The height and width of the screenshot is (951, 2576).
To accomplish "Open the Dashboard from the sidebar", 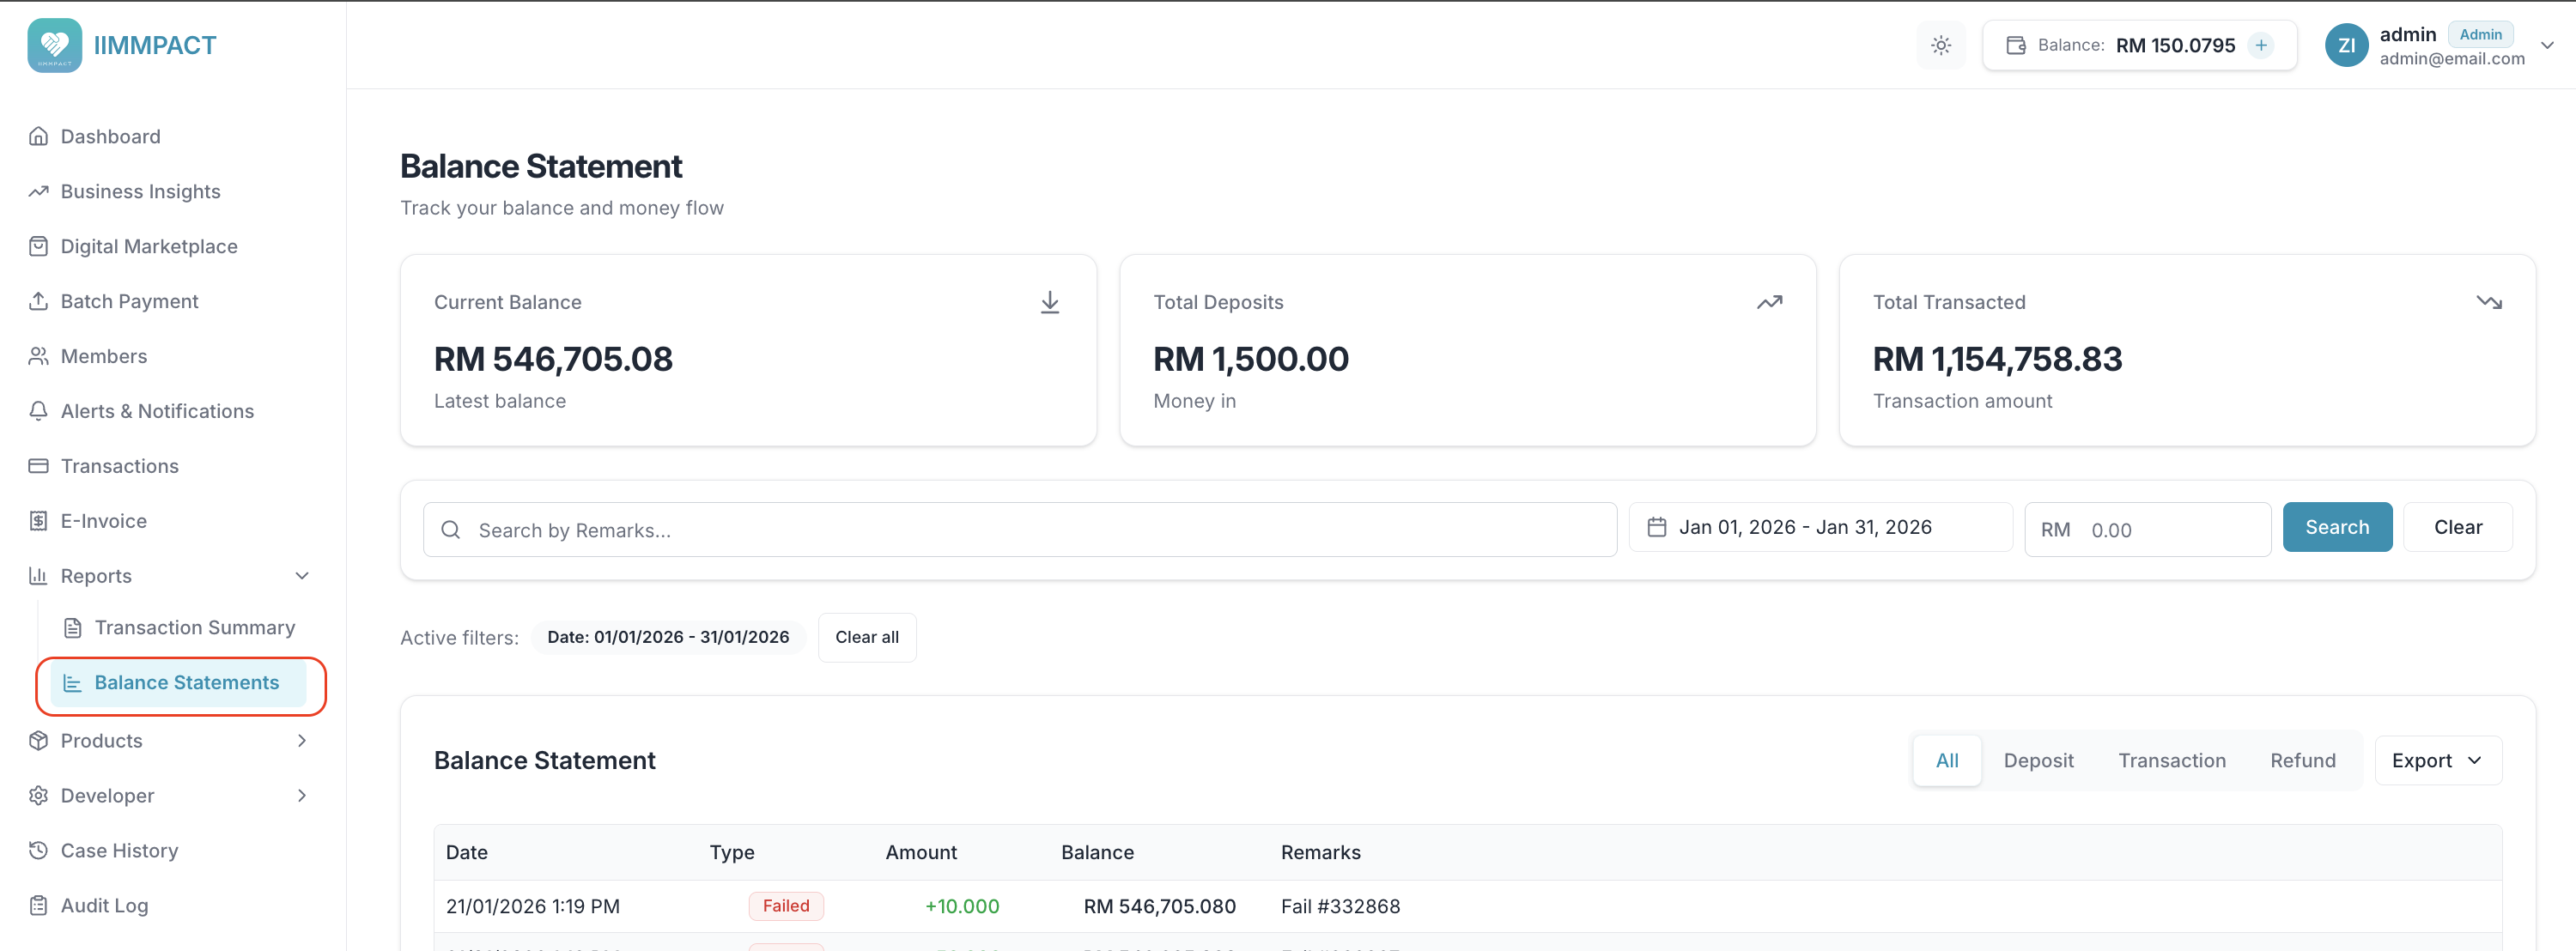I will [108, 136].
